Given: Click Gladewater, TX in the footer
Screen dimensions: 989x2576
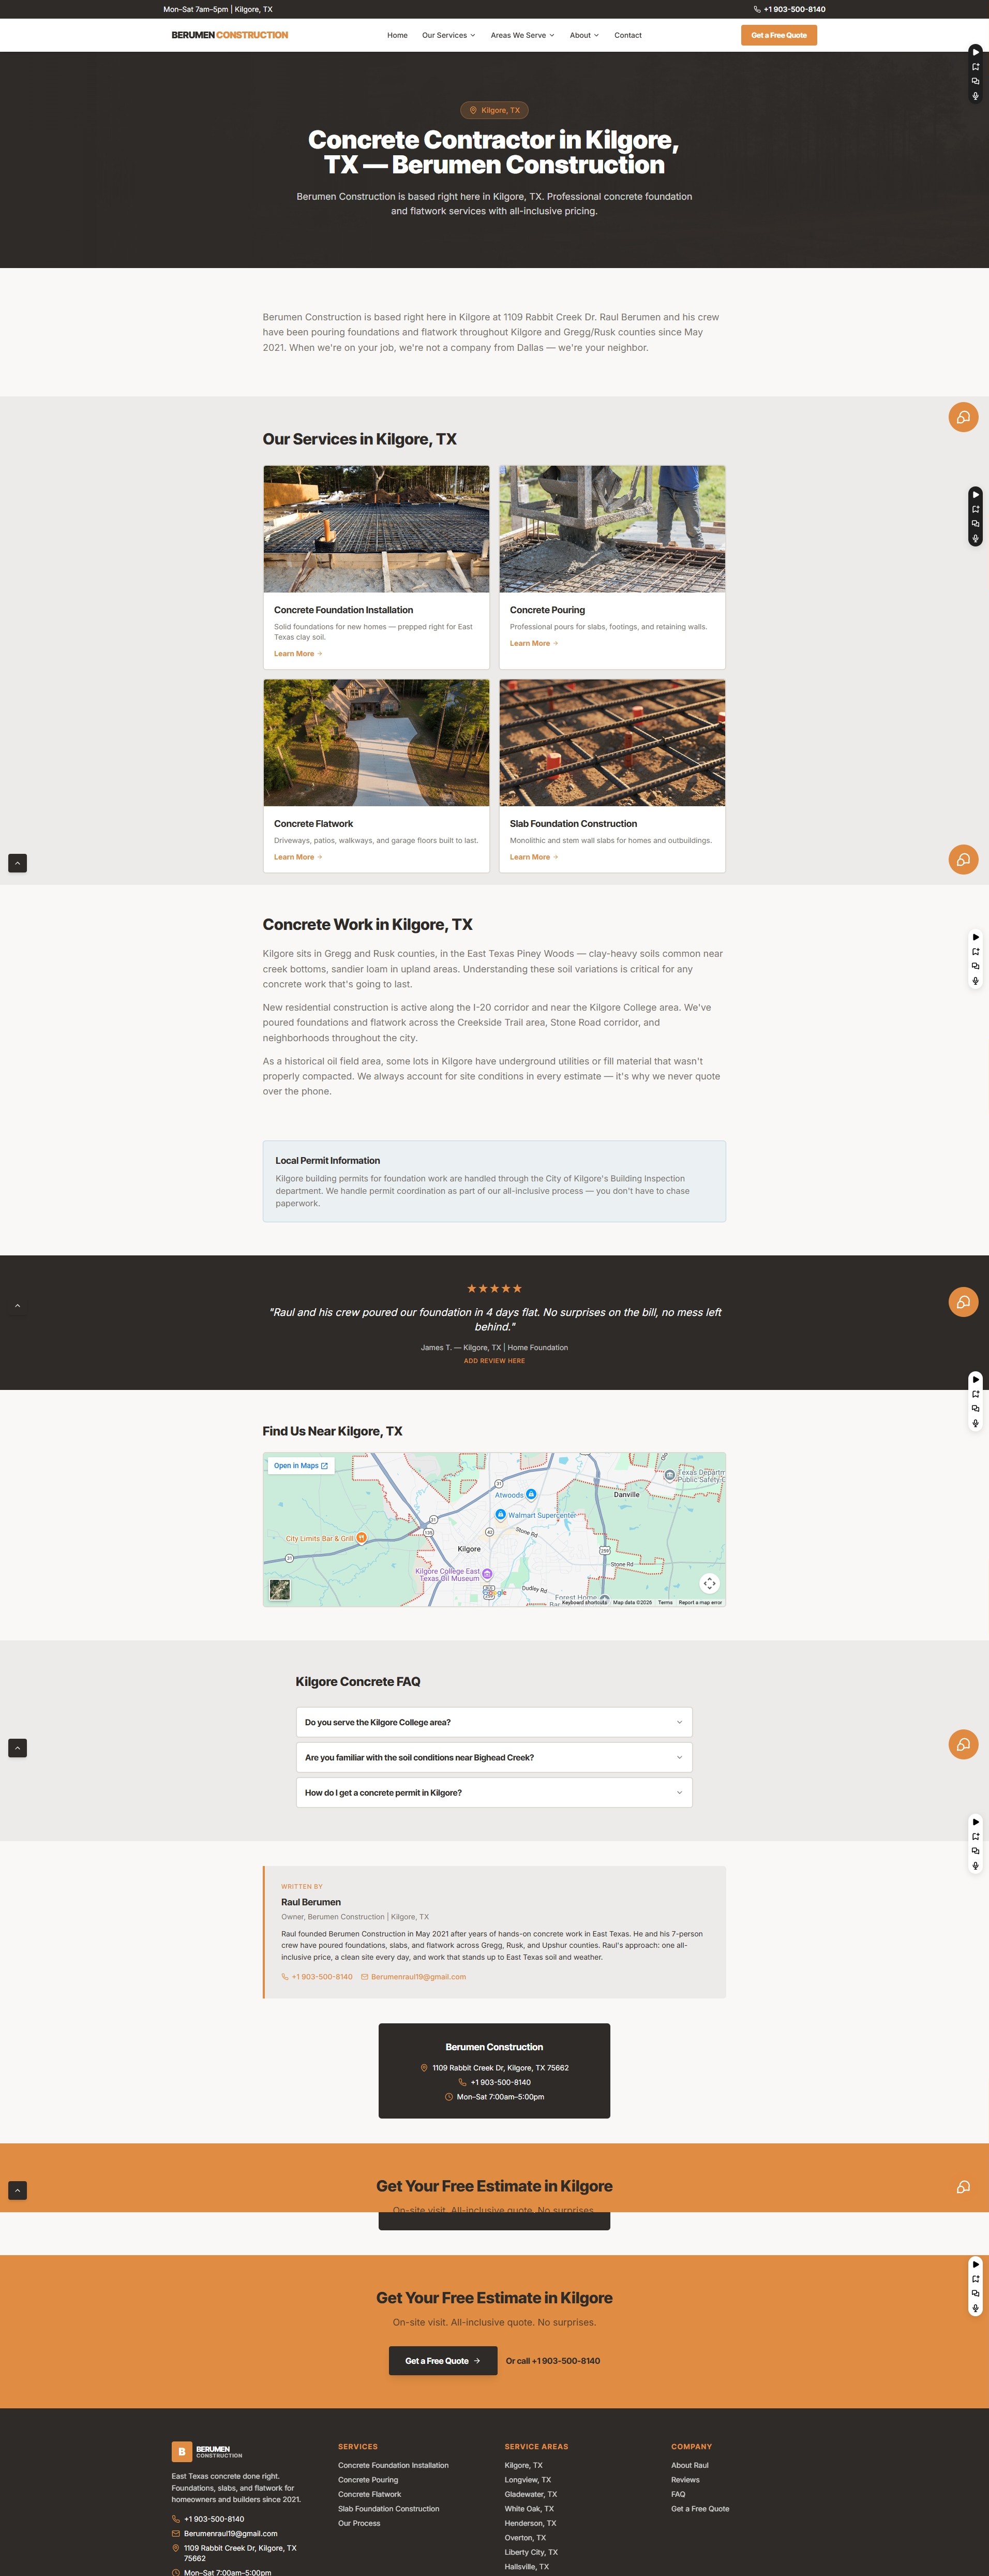Looking at the screenshot, I should pyautogui.click(x=531, y=2494).
